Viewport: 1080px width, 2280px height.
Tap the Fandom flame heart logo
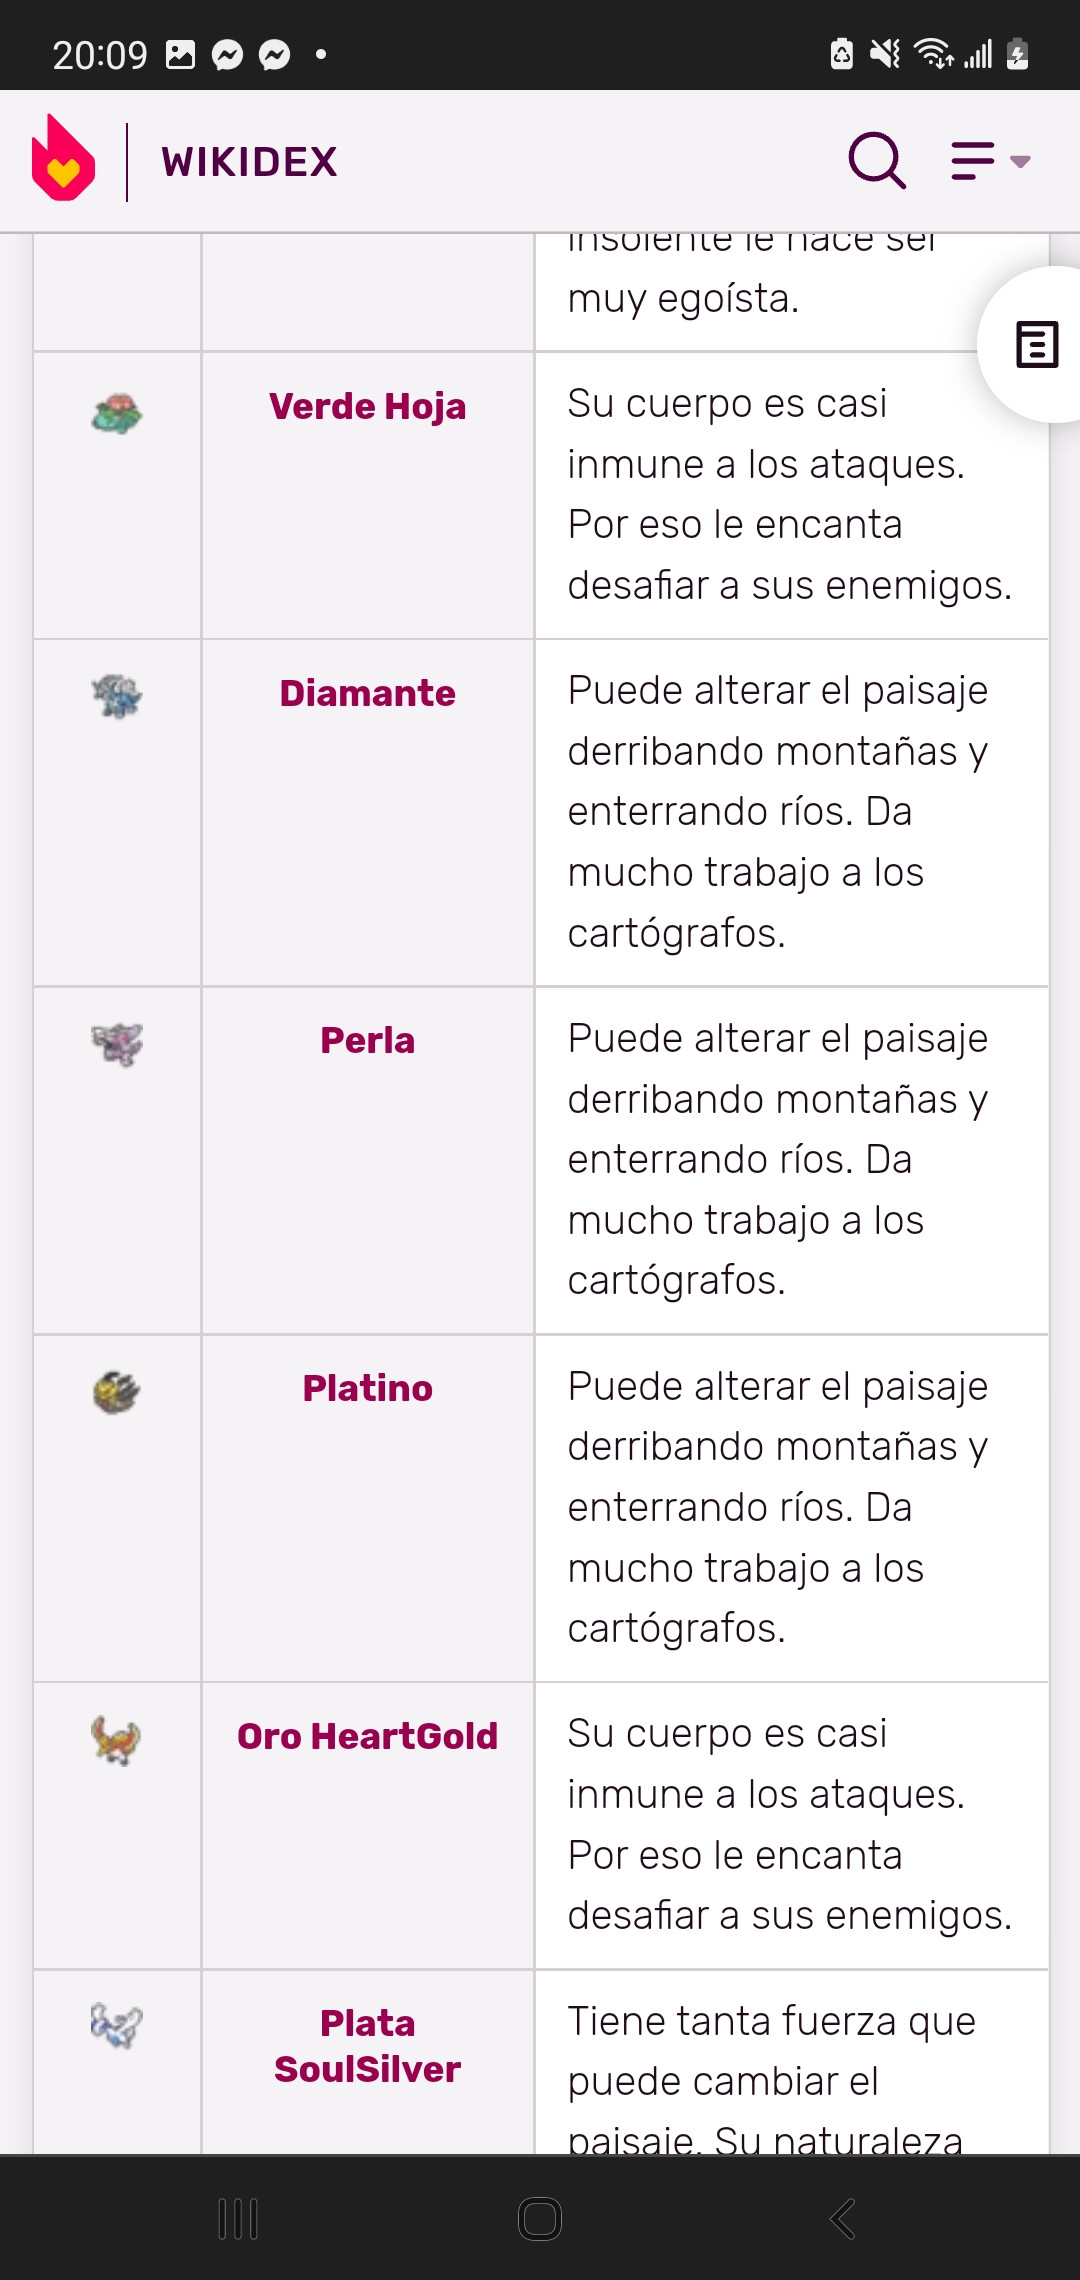(63, 160)
